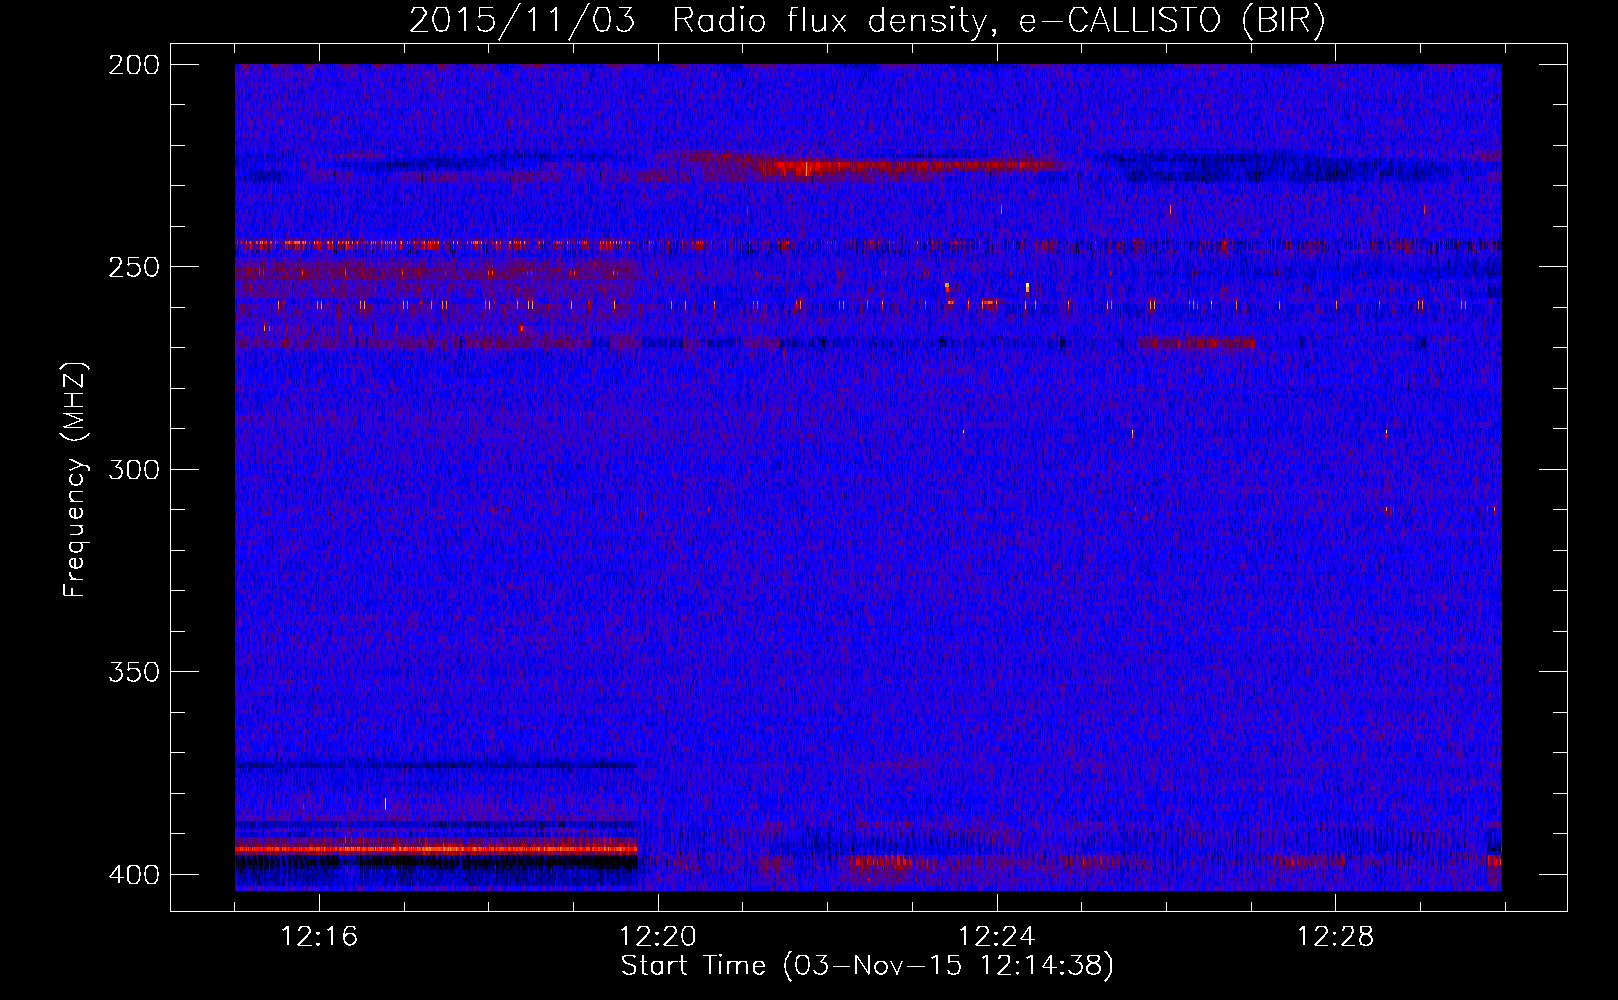Click the 12:16 time tick label
The width and height of the screenshot is (1618, 1000).
click(319, 937)
